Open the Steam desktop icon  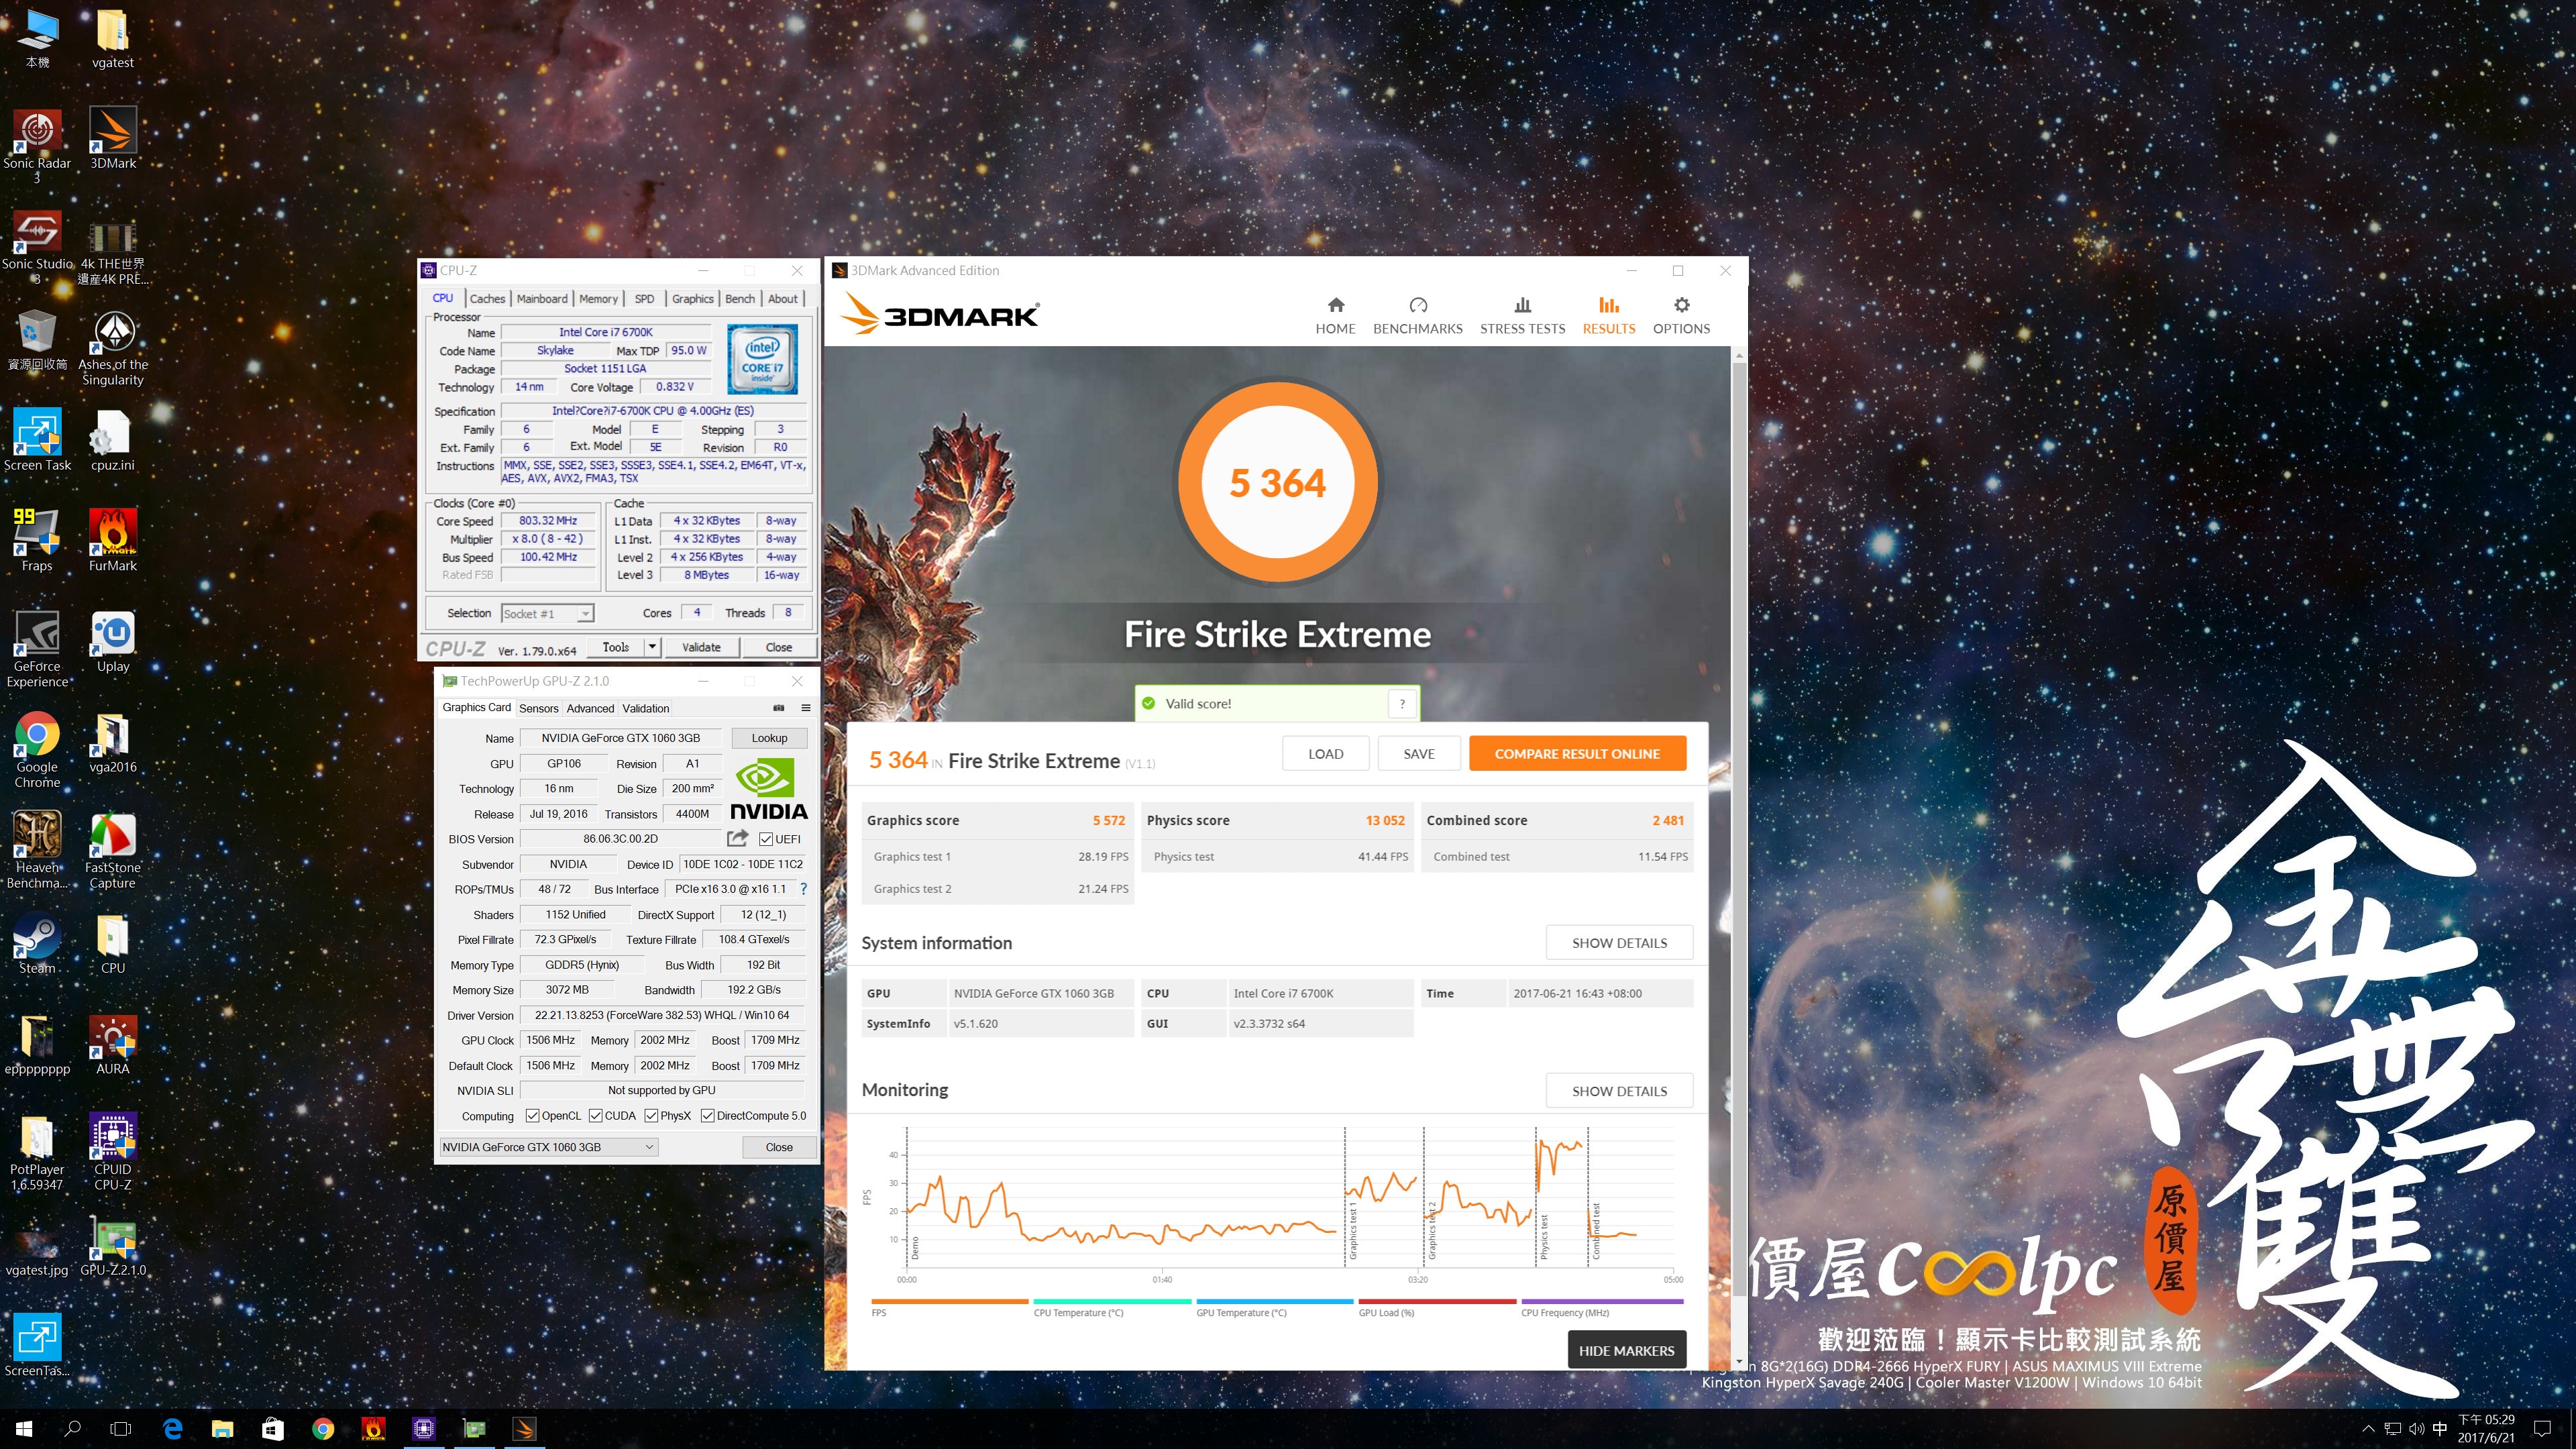tap(37, 944)
